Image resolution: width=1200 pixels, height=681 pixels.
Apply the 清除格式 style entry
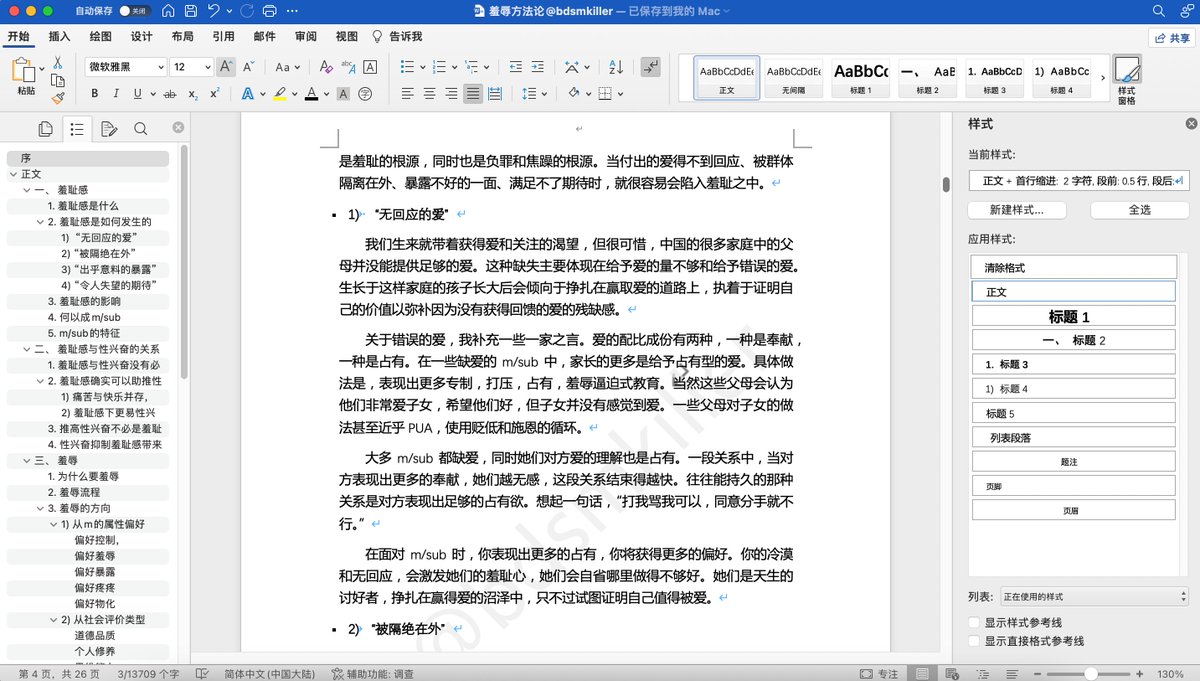click(1074, 268)
